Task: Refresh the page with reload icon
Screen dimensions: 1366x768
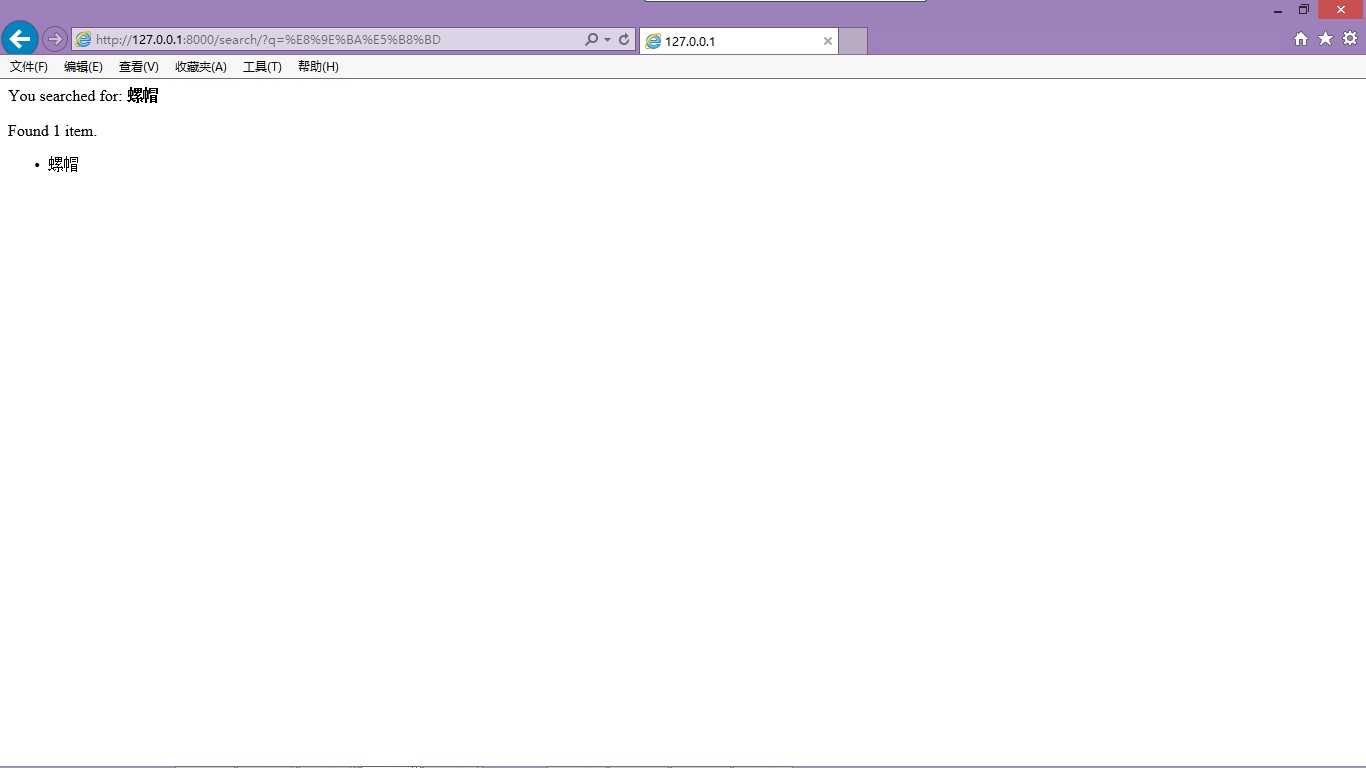Action: (x=624, y=39)
